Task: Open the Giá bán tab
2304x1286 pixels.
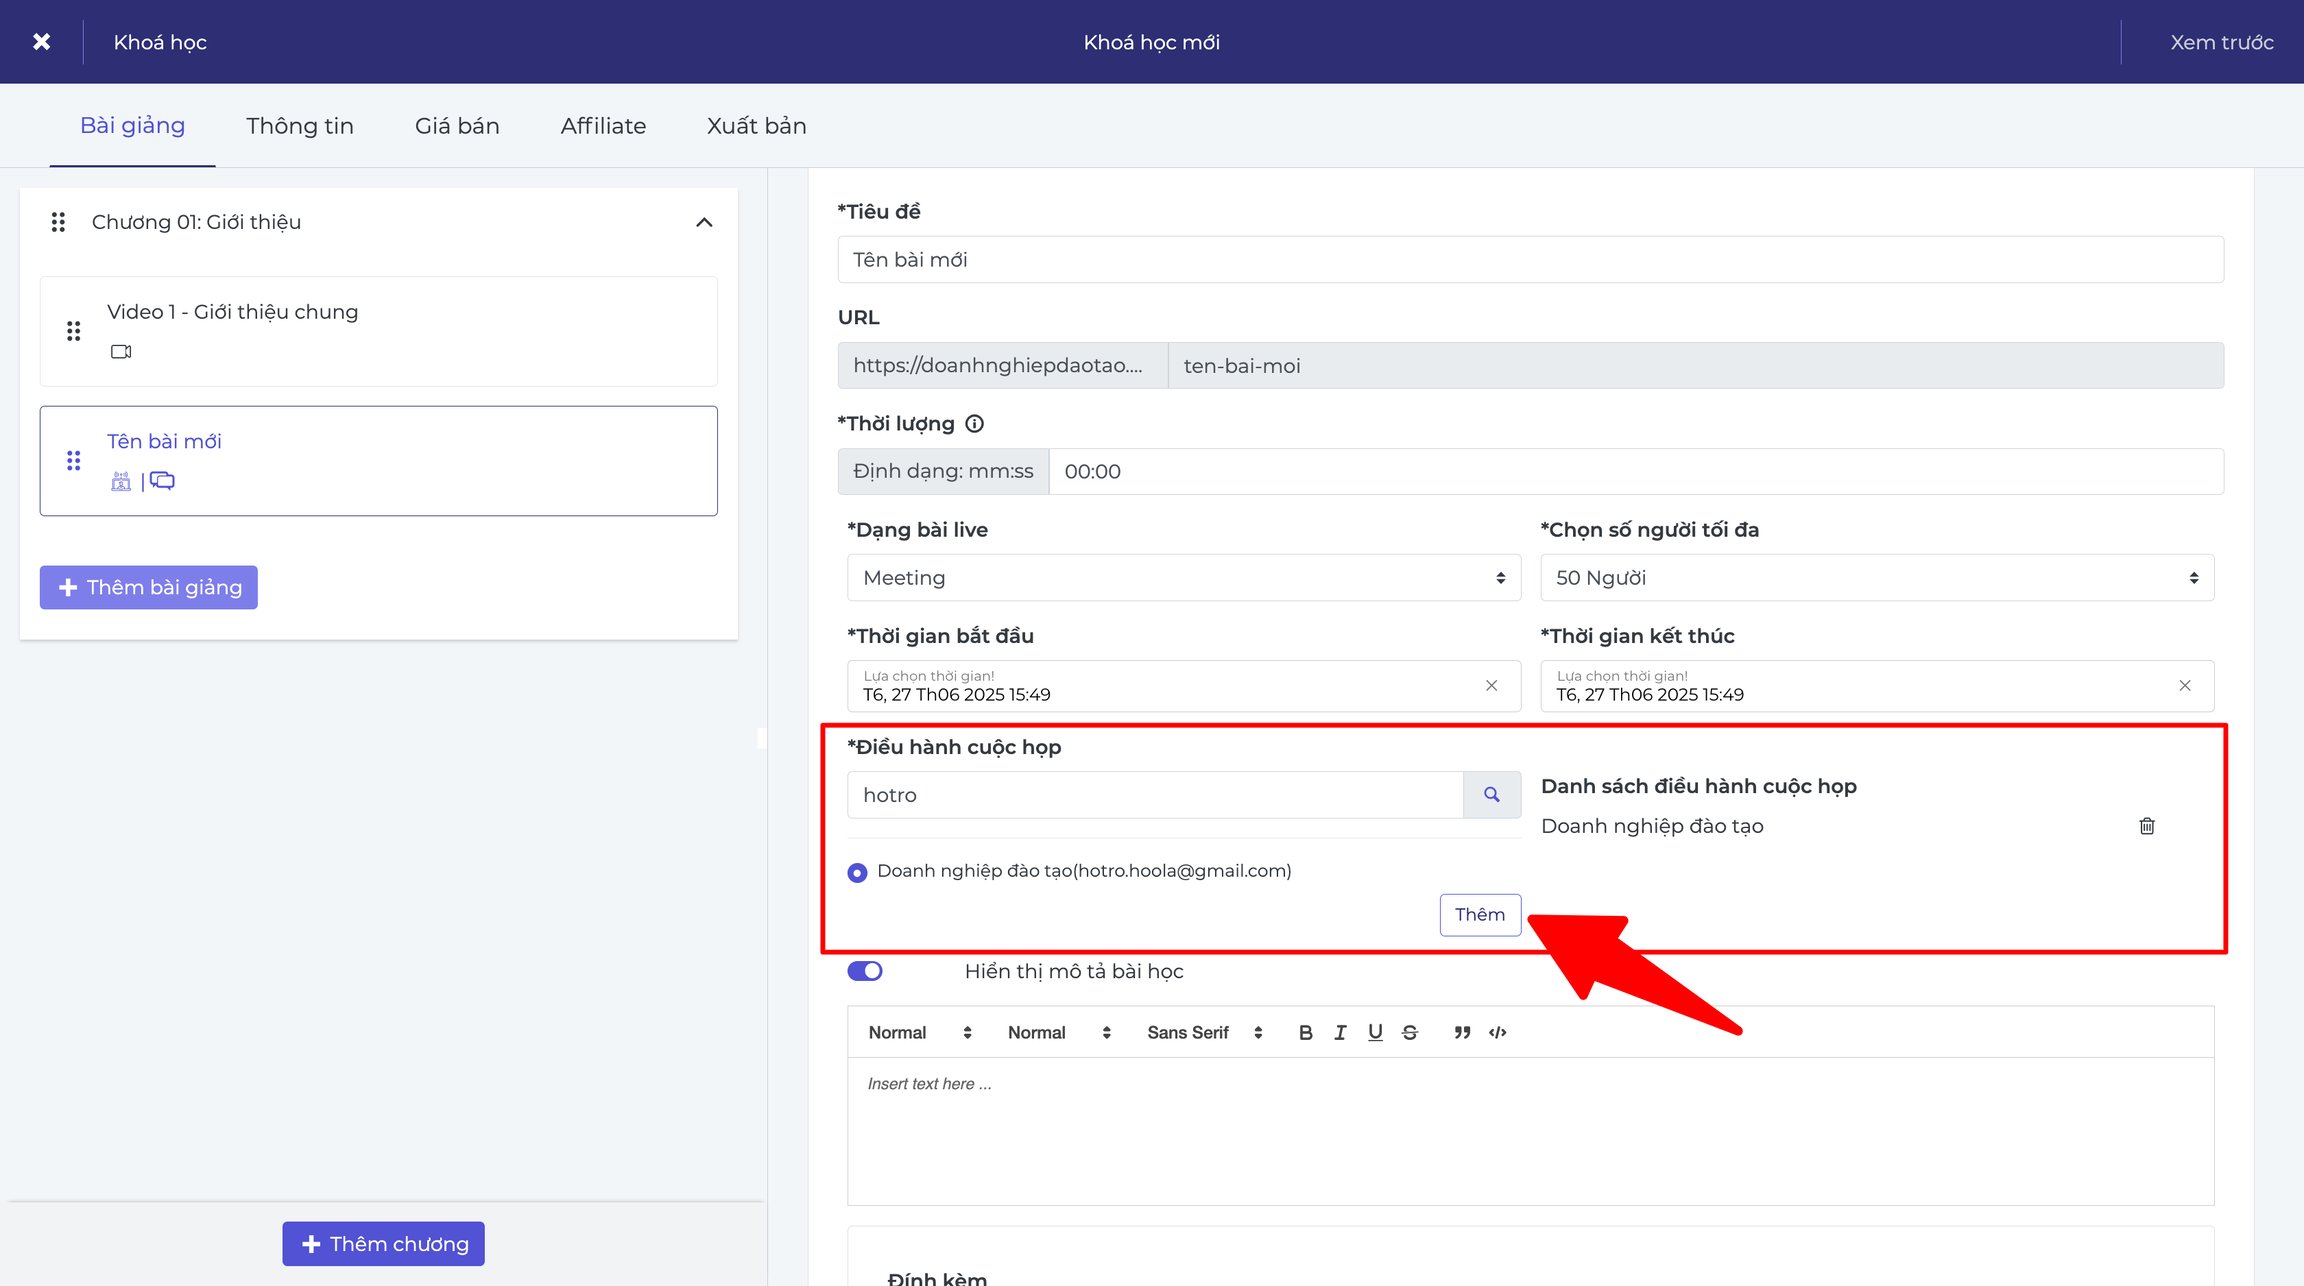Action: 457,126
